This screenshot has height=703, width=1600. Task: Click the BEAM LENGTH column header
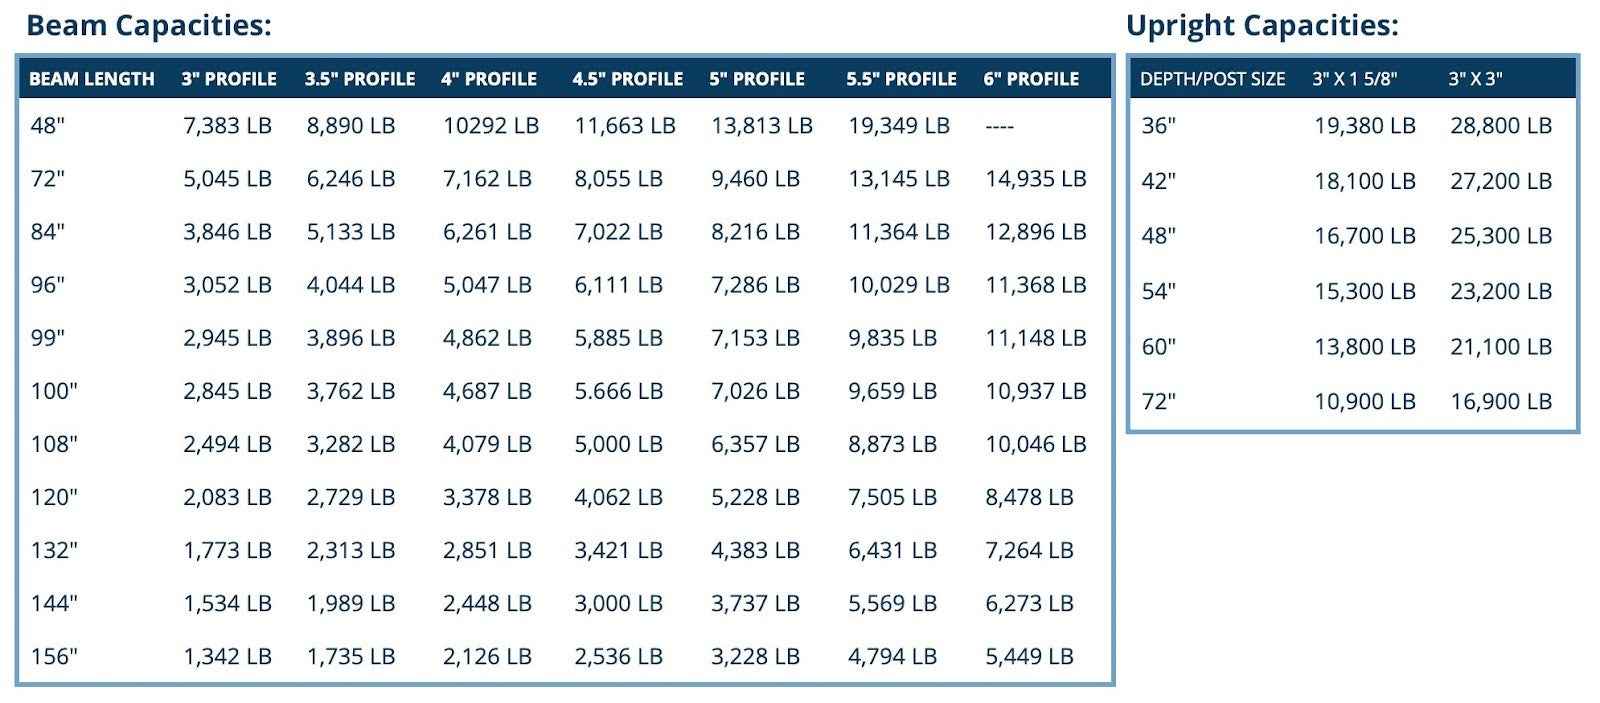[x=92, y=79]
